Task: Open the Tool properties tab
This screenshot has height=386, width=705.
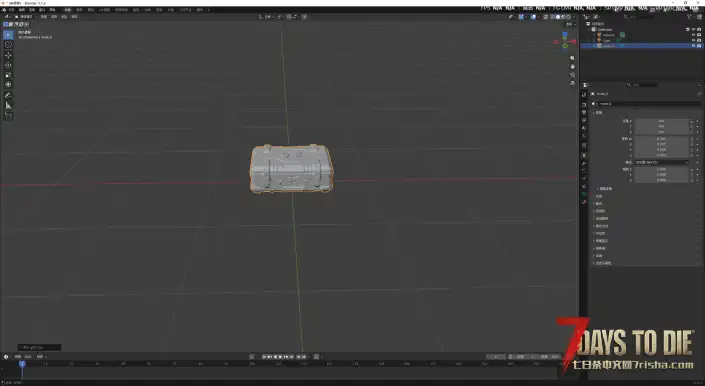Action: [x=584, y=94]
